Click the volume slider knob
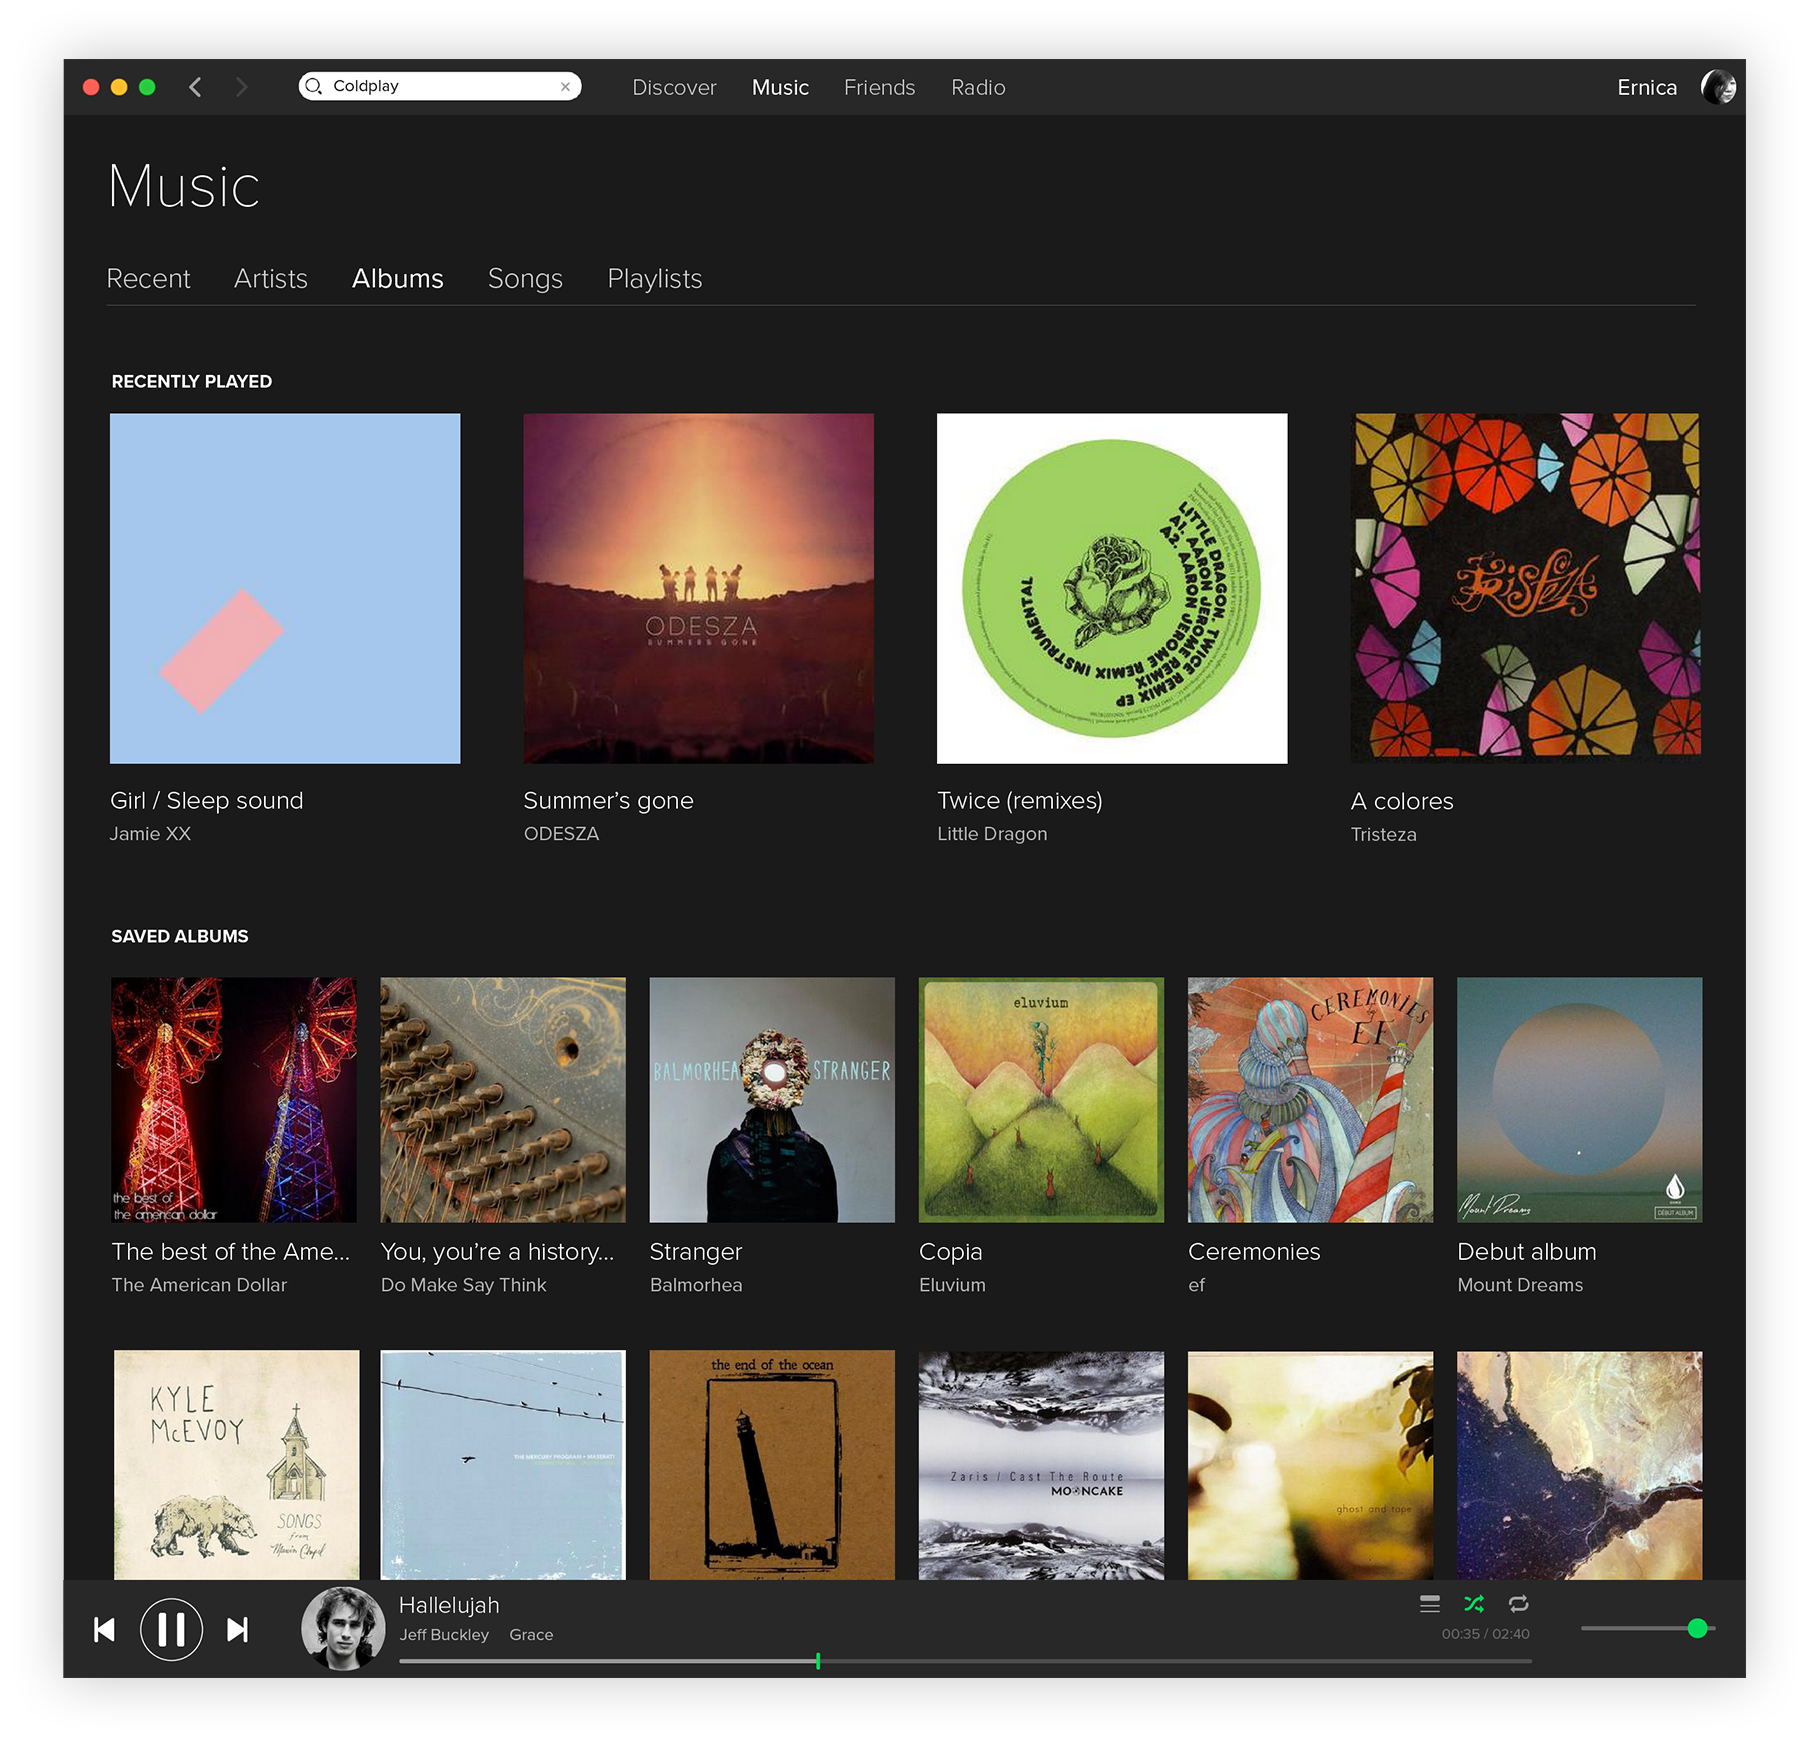 pyautogui.click(x=1697, y=1628)
